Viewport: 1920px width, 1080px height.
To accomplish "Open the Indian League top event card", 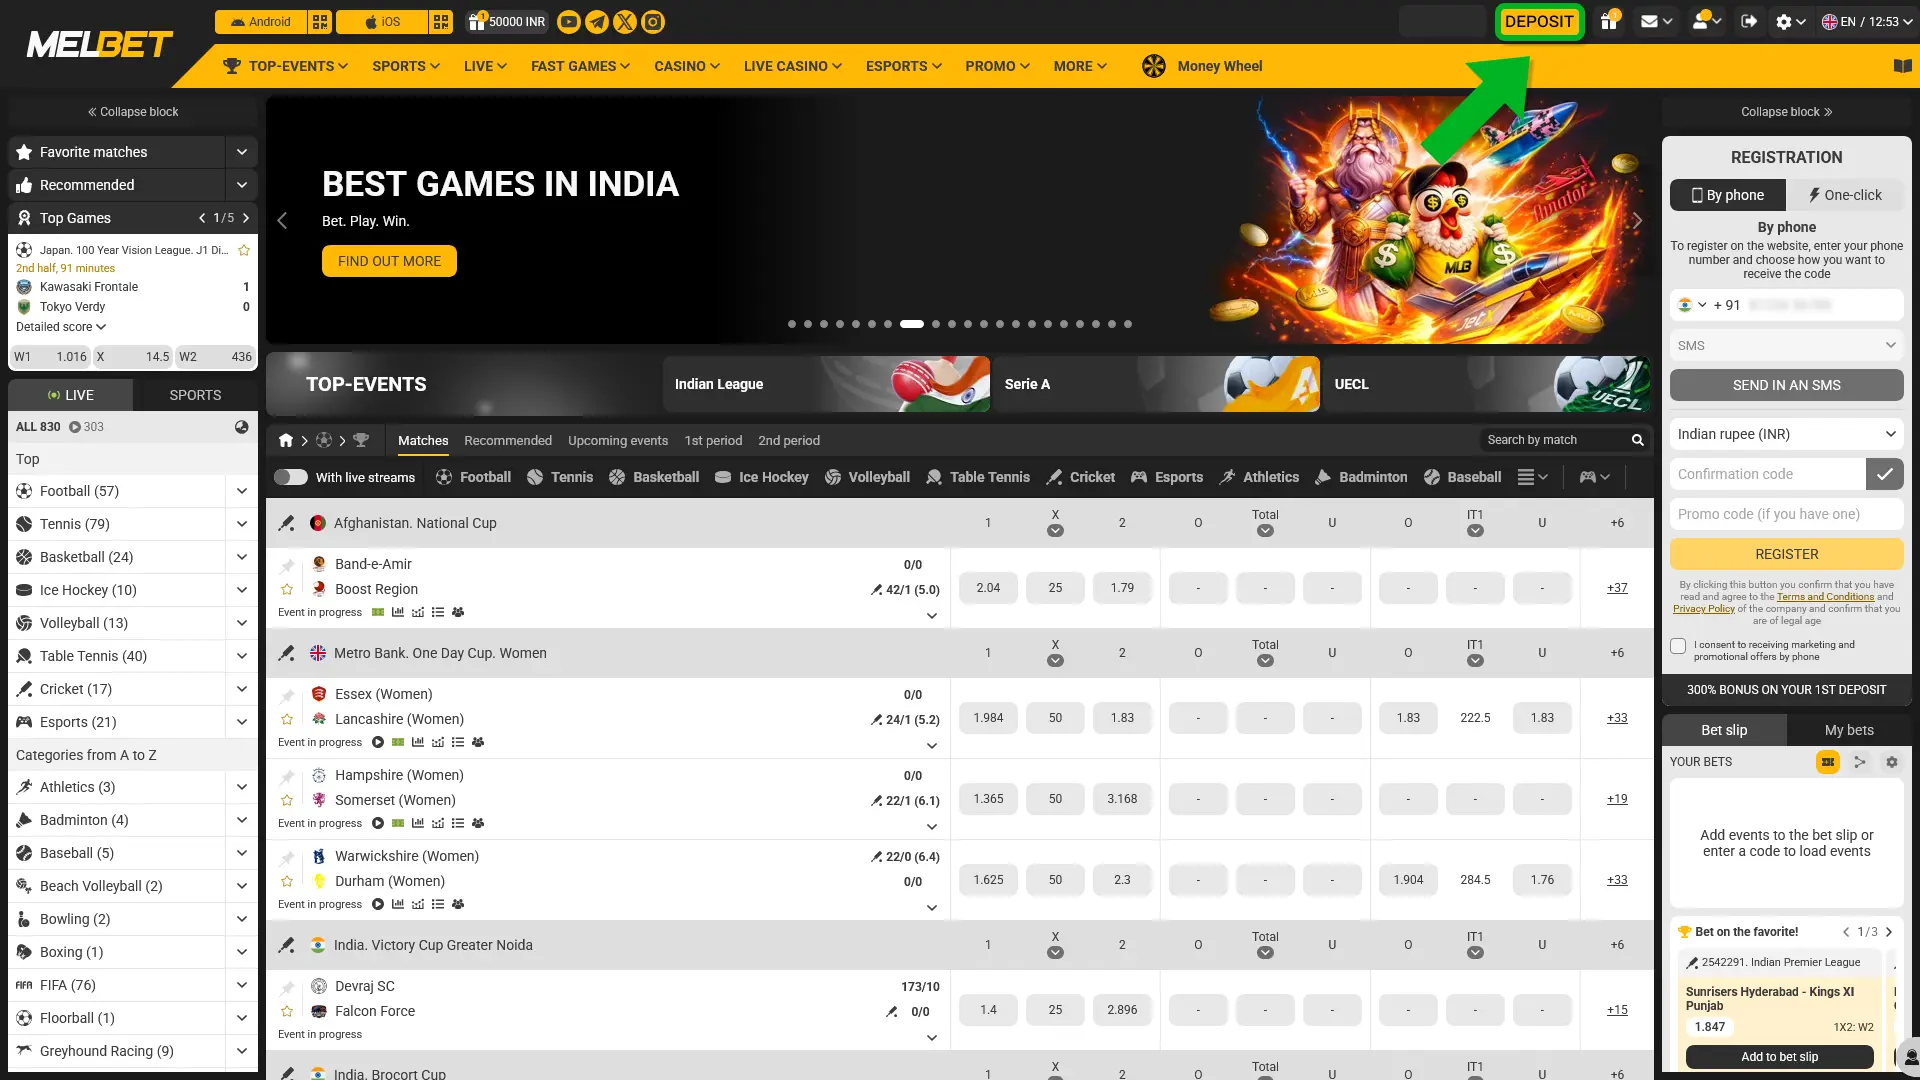I will pos(826,384).
